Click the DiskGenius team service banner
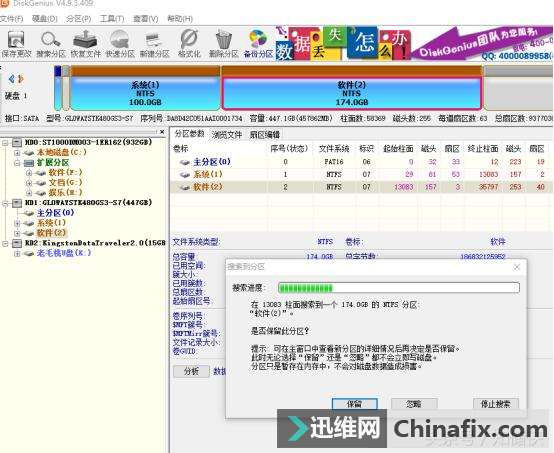This screenshot has height=453, width=554. [x=482, y=43]
